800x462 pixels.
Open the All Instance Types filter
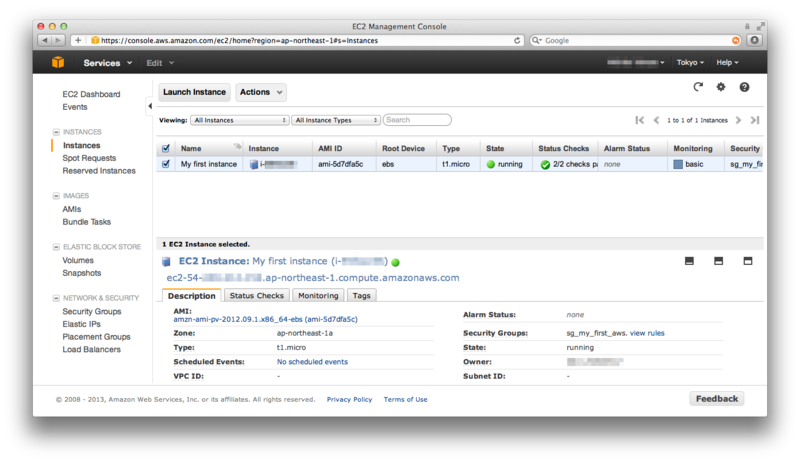pos(336,120)
